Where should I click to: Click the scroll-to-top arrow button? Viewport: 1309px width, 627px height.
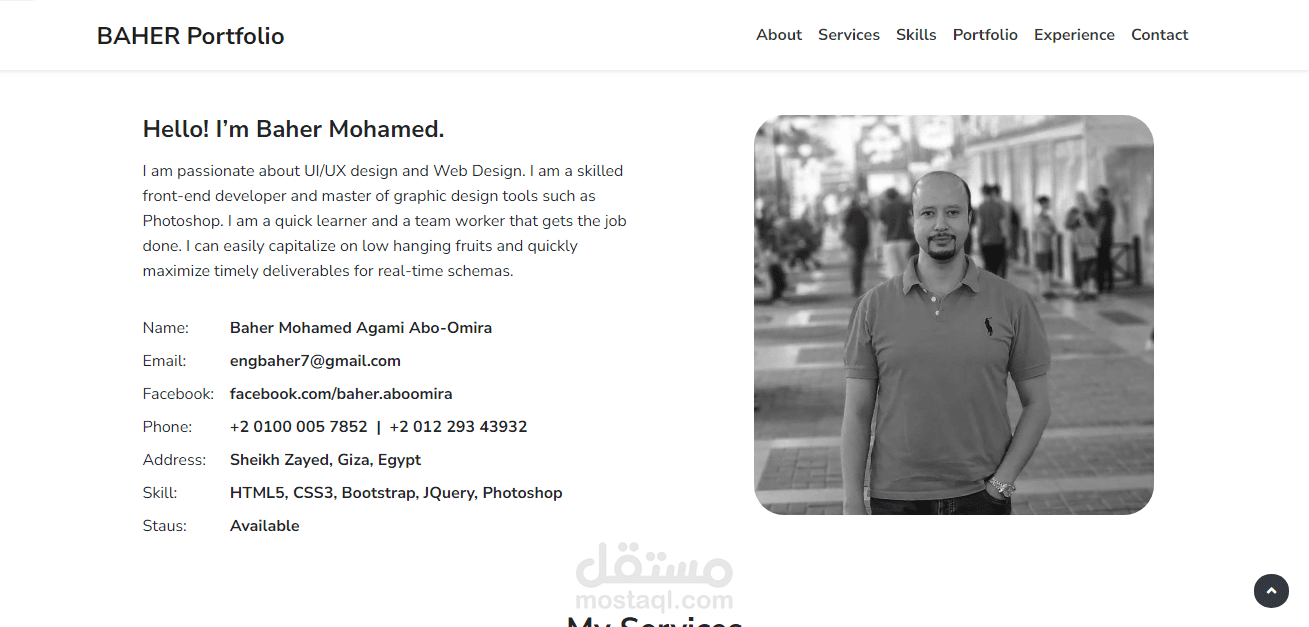coord(1271,591)
